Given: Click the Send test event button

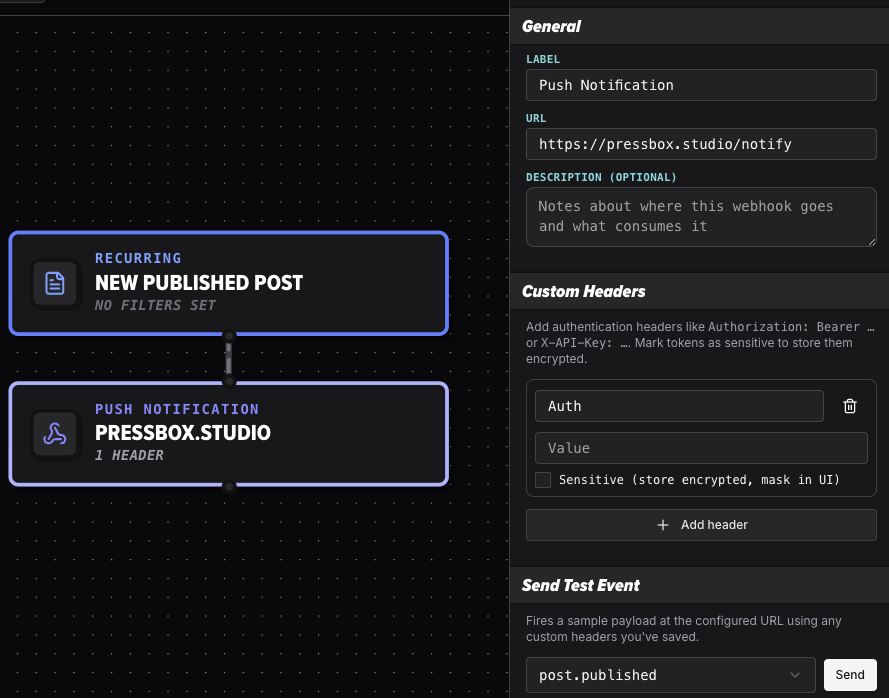Looking at the screenshot, I should pyautogui.click(x=850, y=675).
